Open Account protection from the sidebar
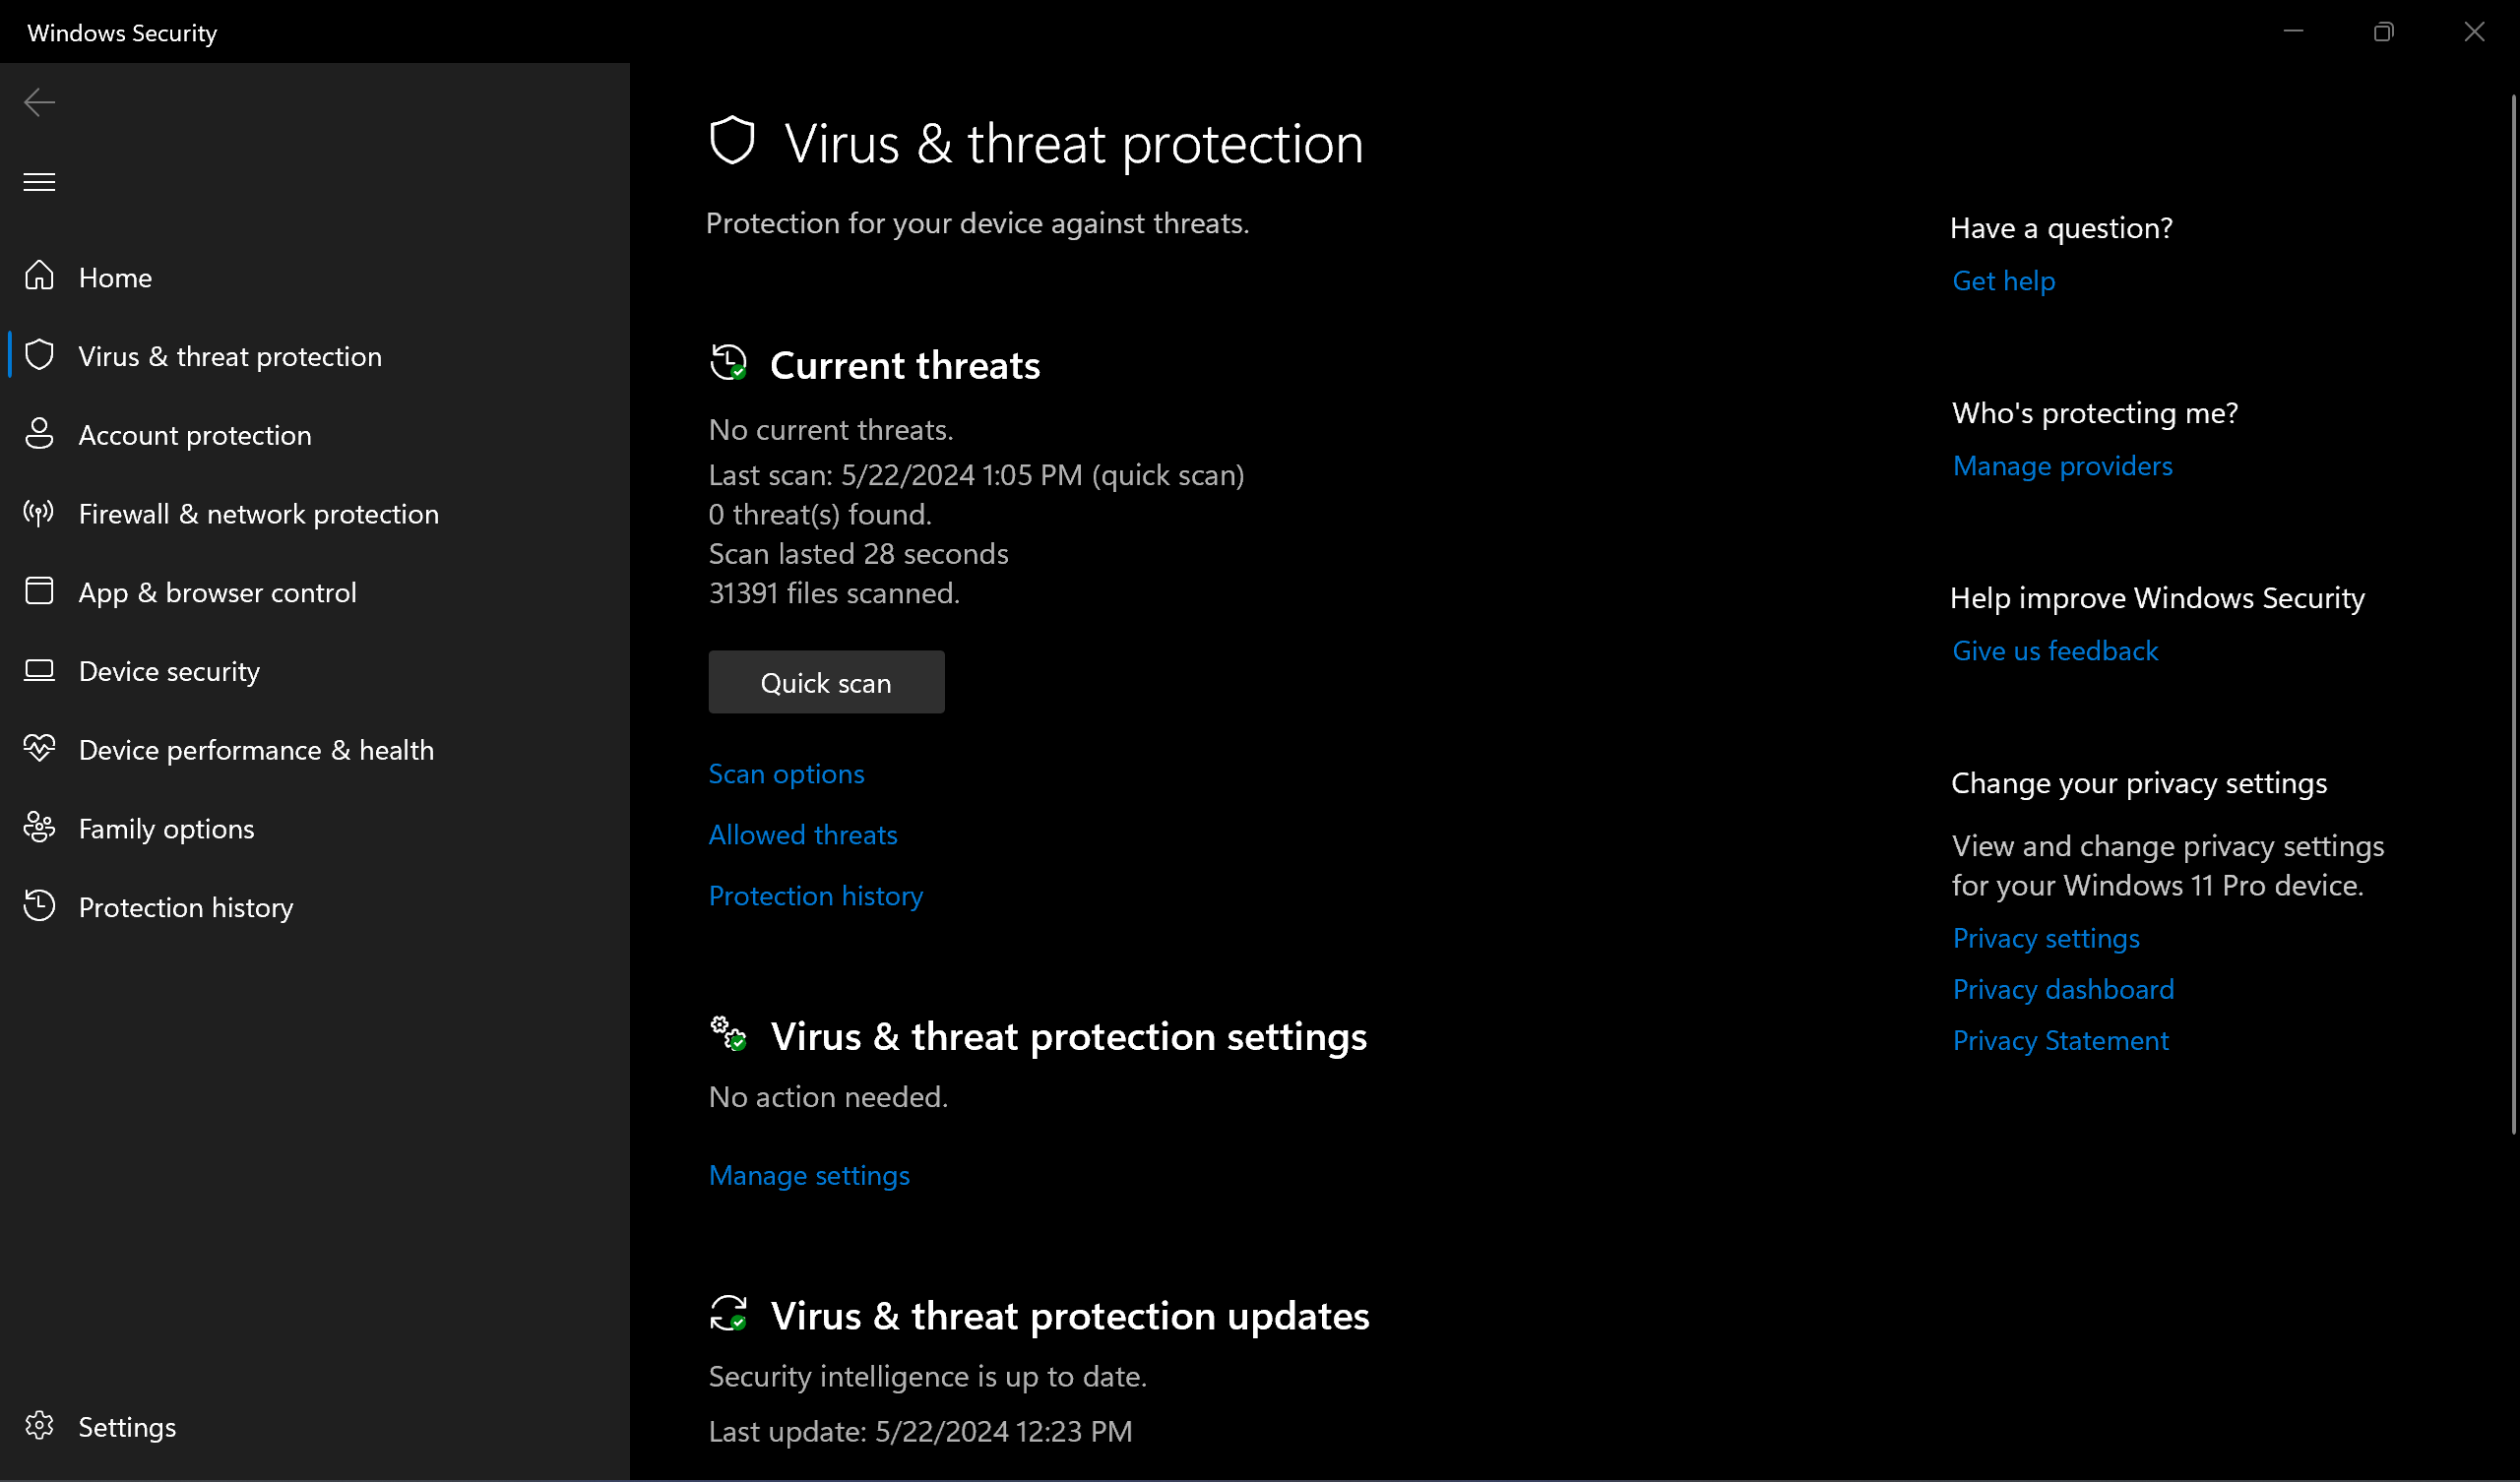 click(196, 435)
